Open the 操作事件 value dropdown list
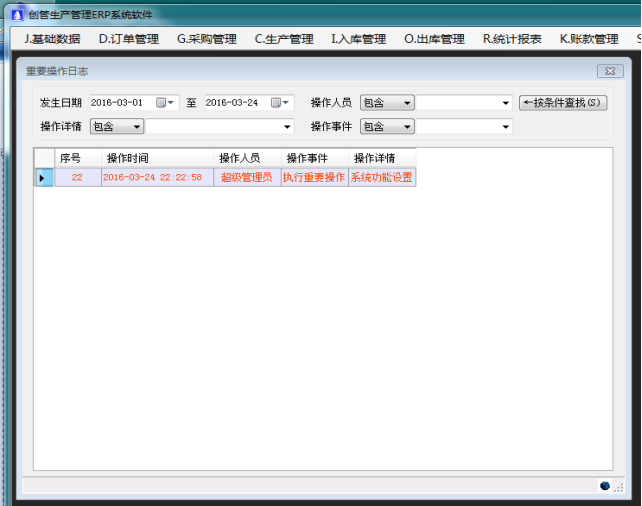642x506 pixels. point(506,127)
